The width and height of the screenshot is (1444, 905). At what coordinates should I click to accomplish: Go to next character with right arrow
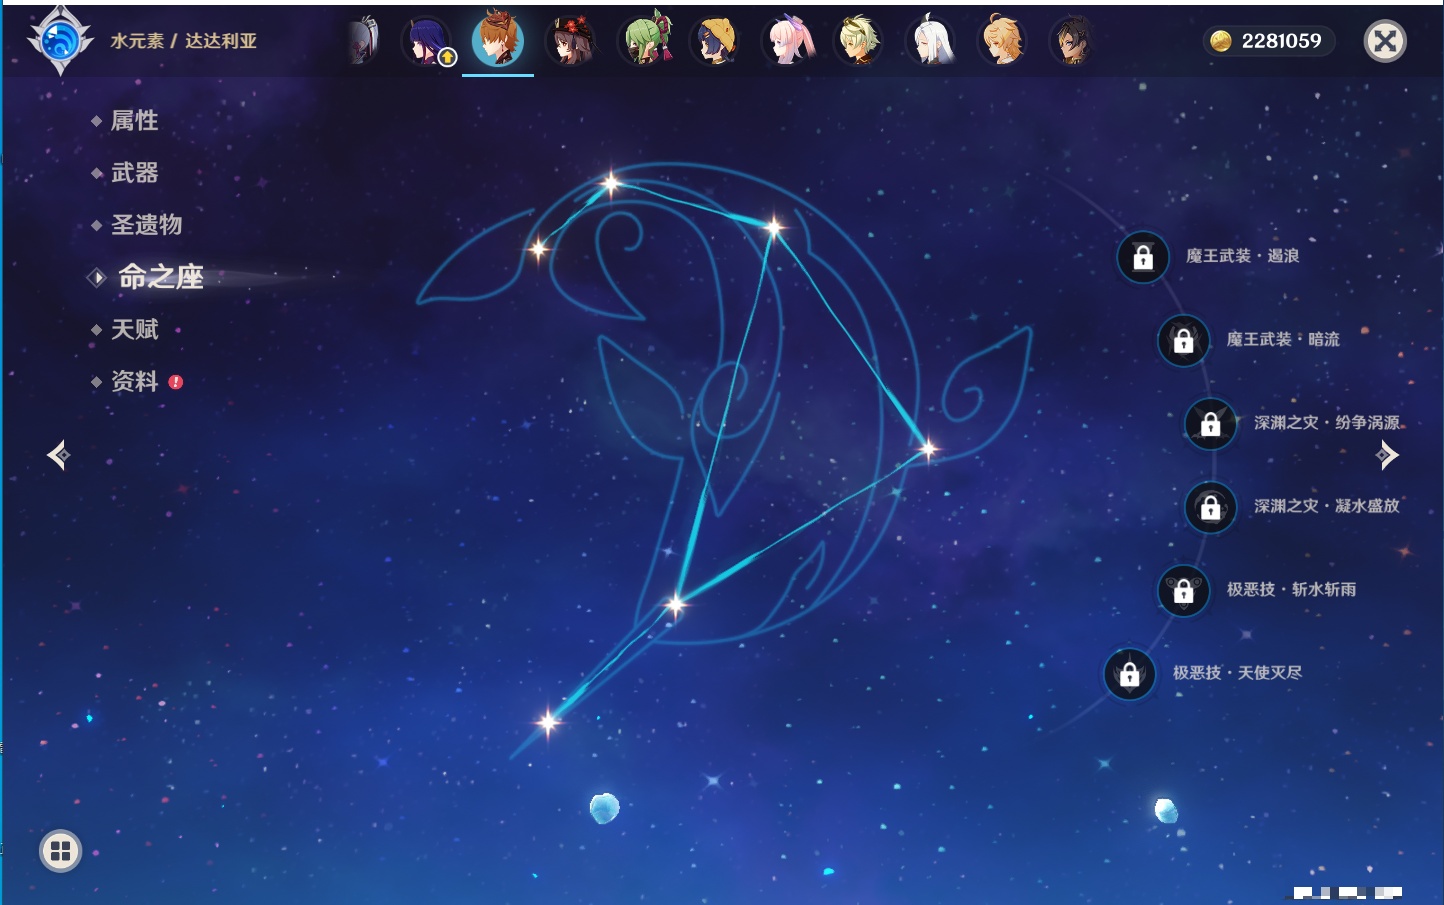1387,455
